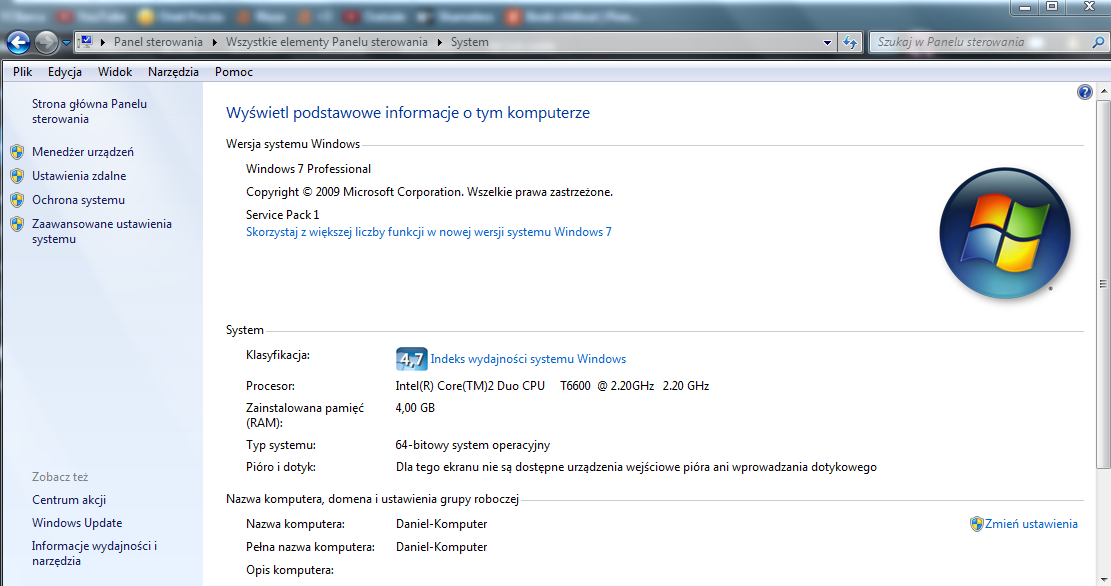This screenshot has width=1111, height=586.
Task: Click the pen and touch availability text
Action: click(x=636, y=467)
